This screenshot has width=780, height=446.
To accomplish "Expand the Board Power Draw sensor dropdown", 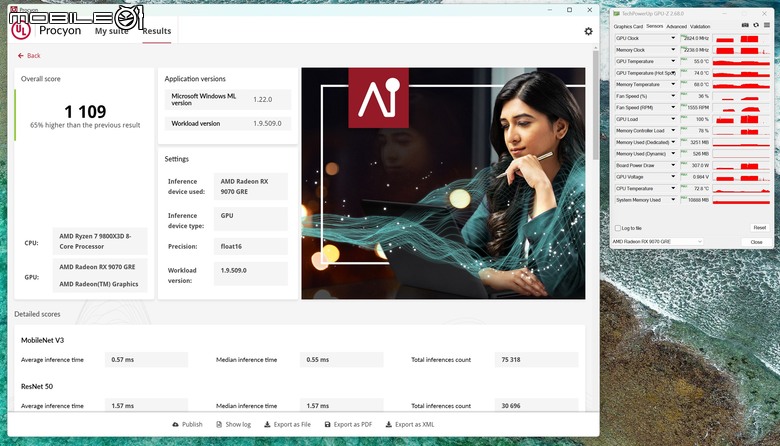I will (x=673, y=165).
